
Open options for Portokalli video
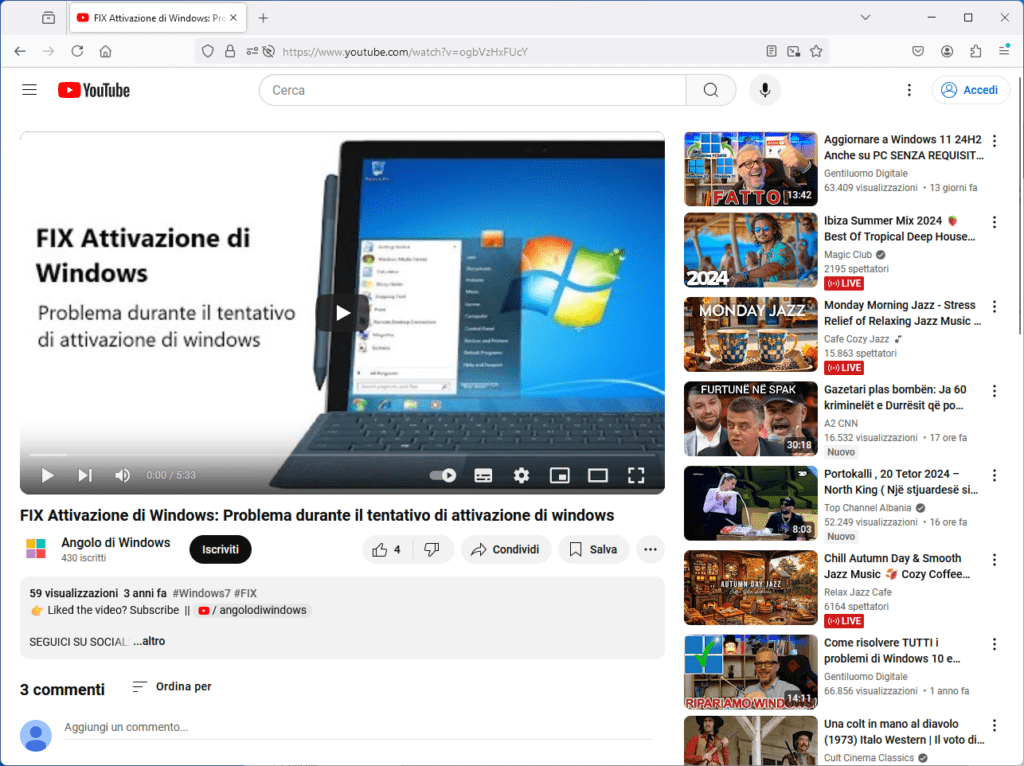(994, 475)
